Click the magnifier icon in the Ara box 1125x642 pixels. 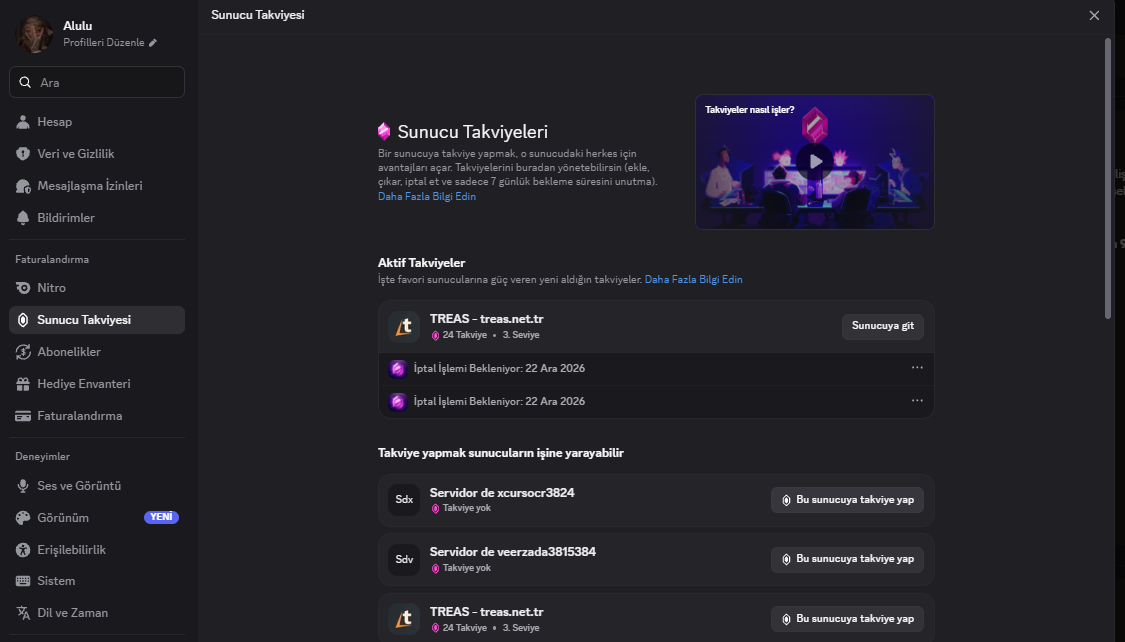click(25, 82)
